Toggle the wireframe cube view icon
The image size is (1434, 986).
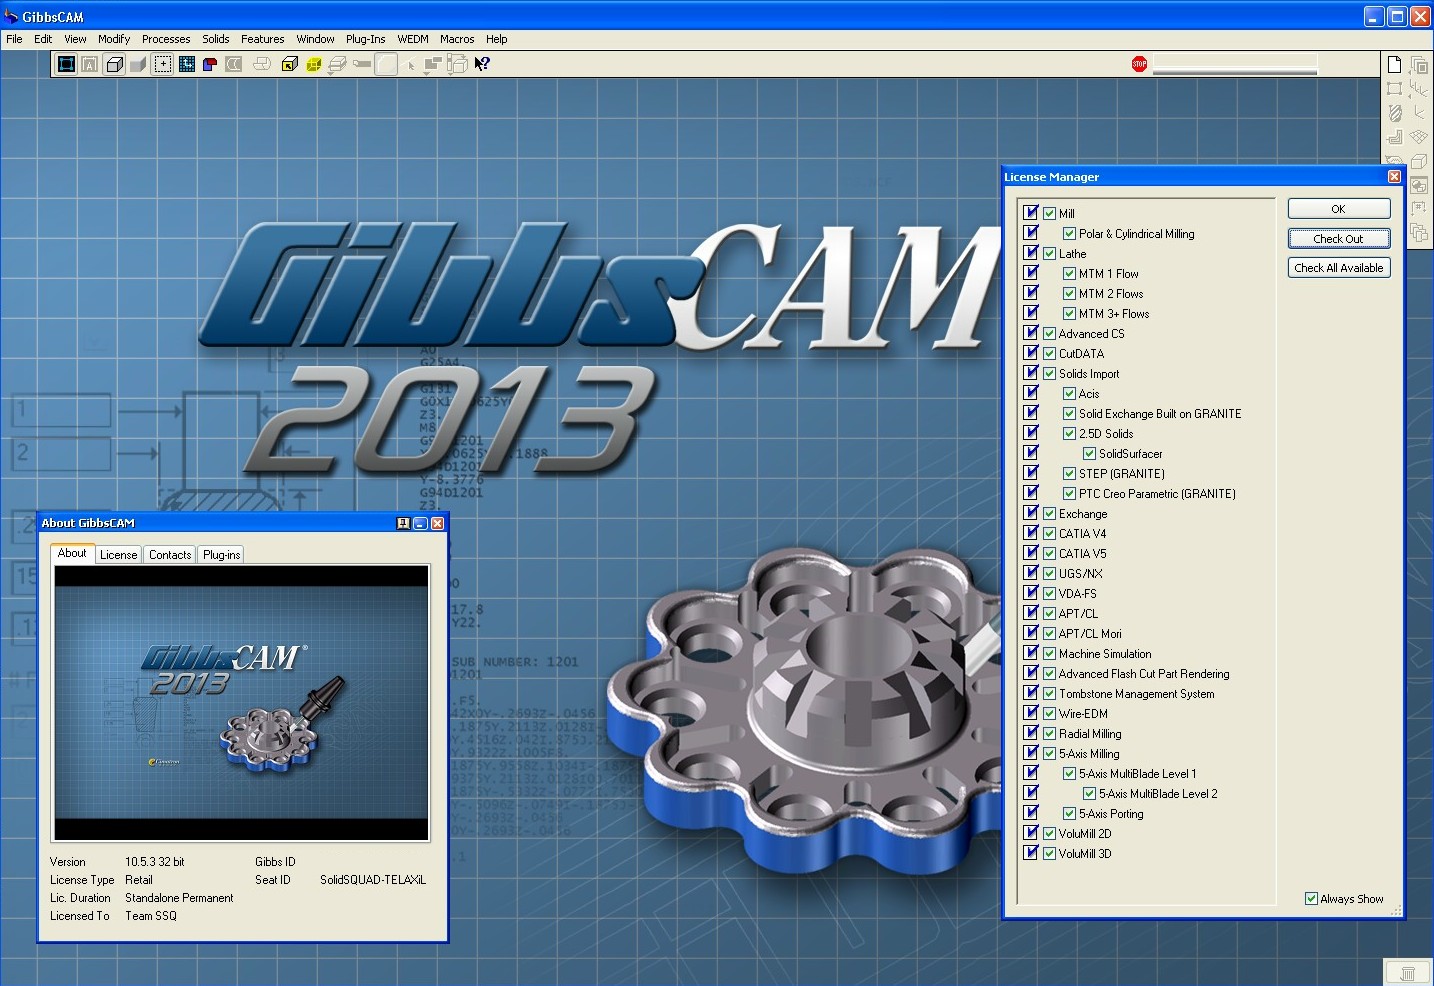tap(114, 64)
